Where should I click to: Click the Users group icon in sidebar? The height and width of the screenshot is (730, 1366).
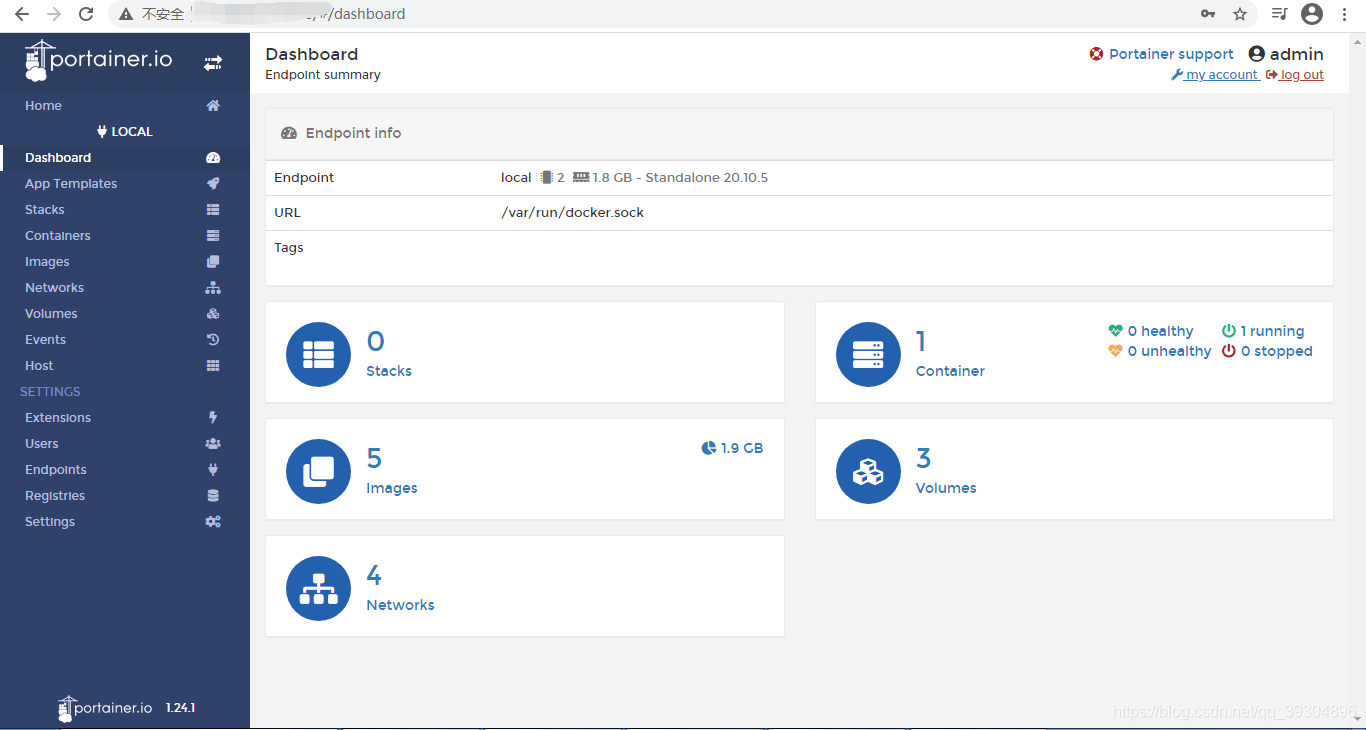[x=213, y=444]
